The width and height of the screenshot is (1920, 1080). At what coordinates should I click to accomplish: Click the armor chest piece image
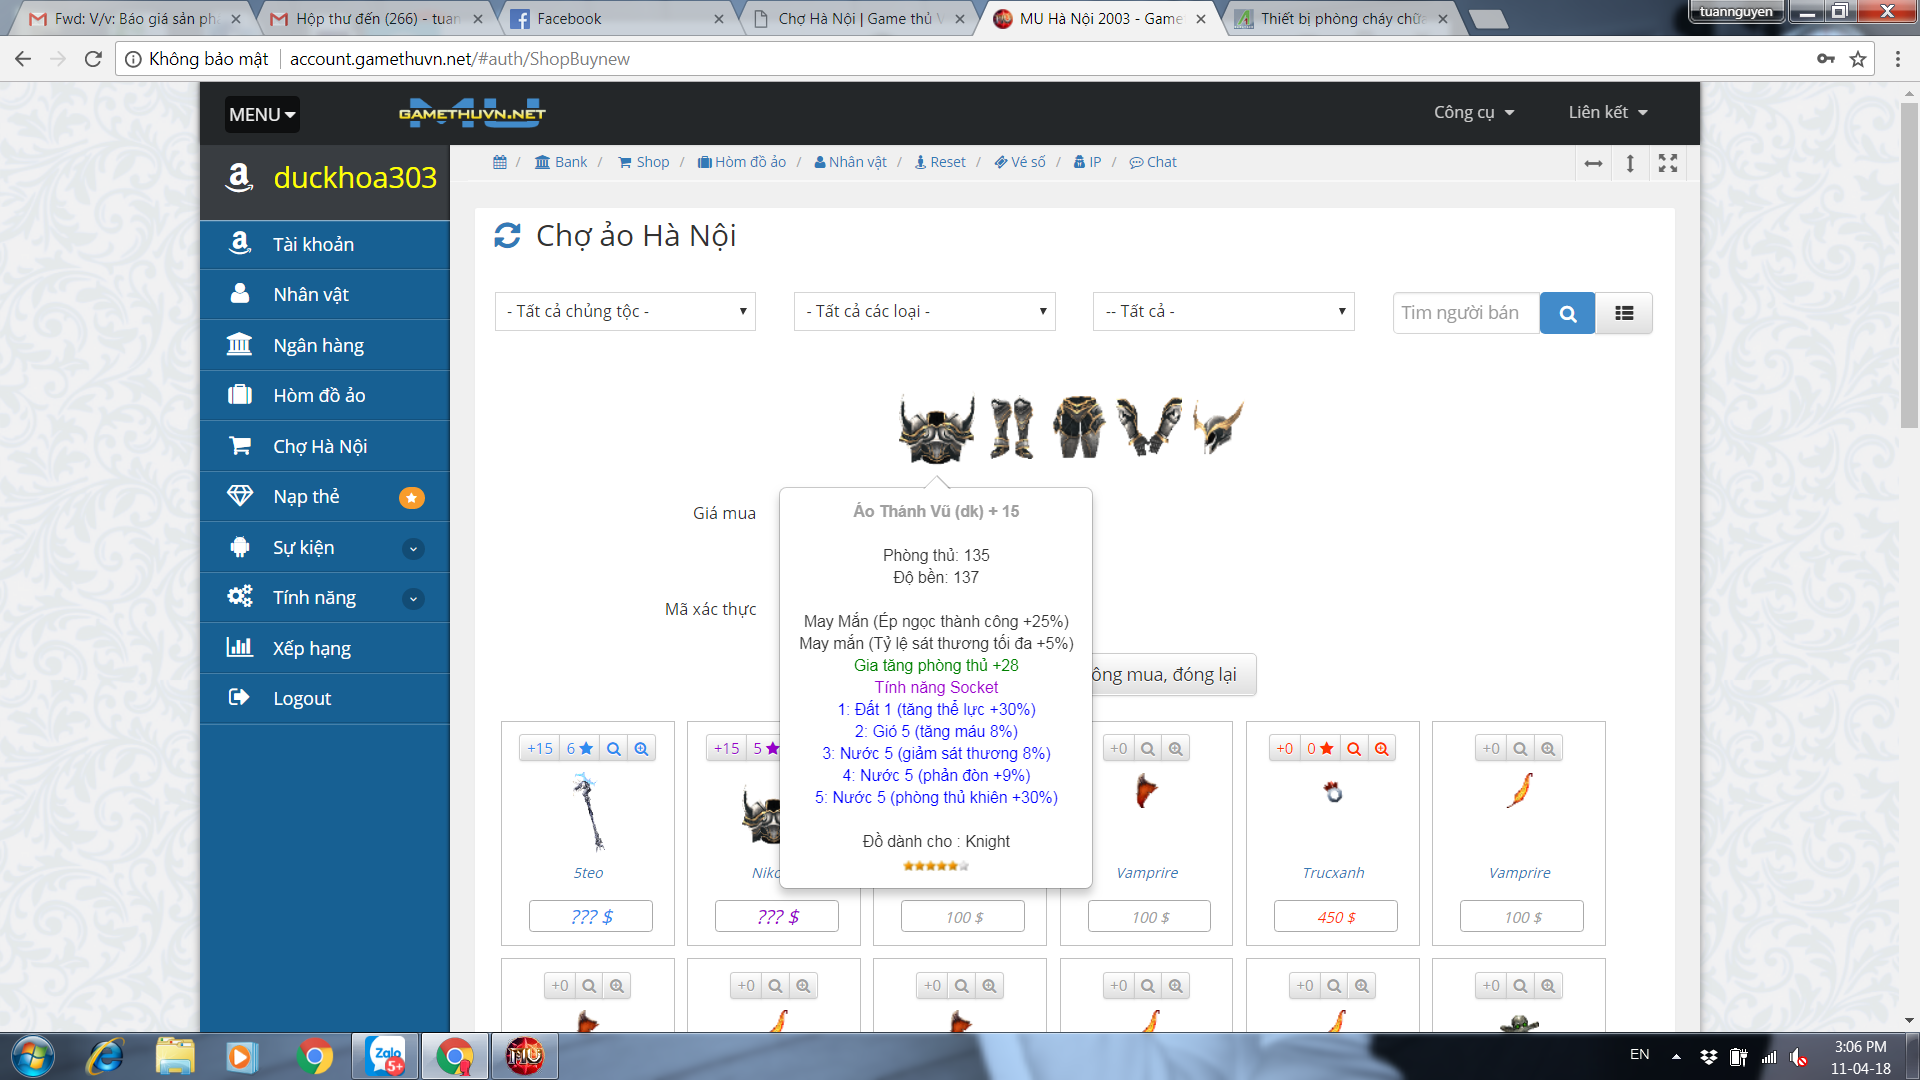point(936,428)
